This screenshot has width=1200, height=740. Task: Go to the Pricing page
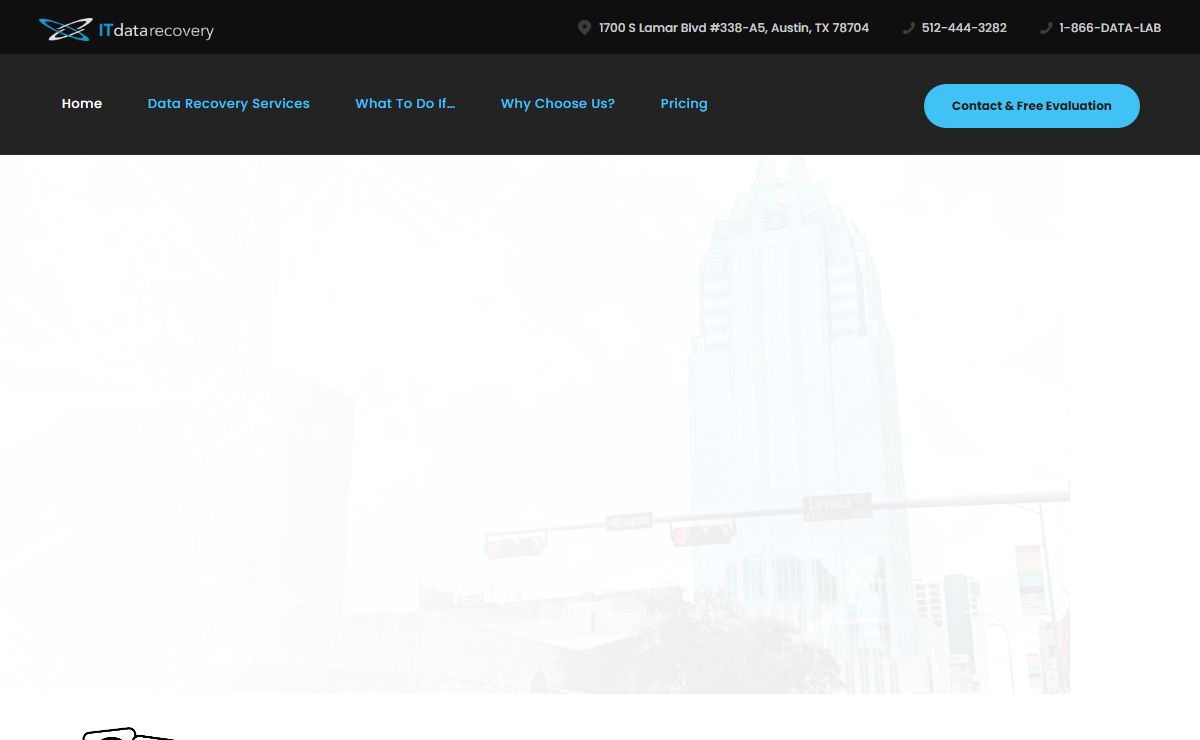[x=684, y=104]
